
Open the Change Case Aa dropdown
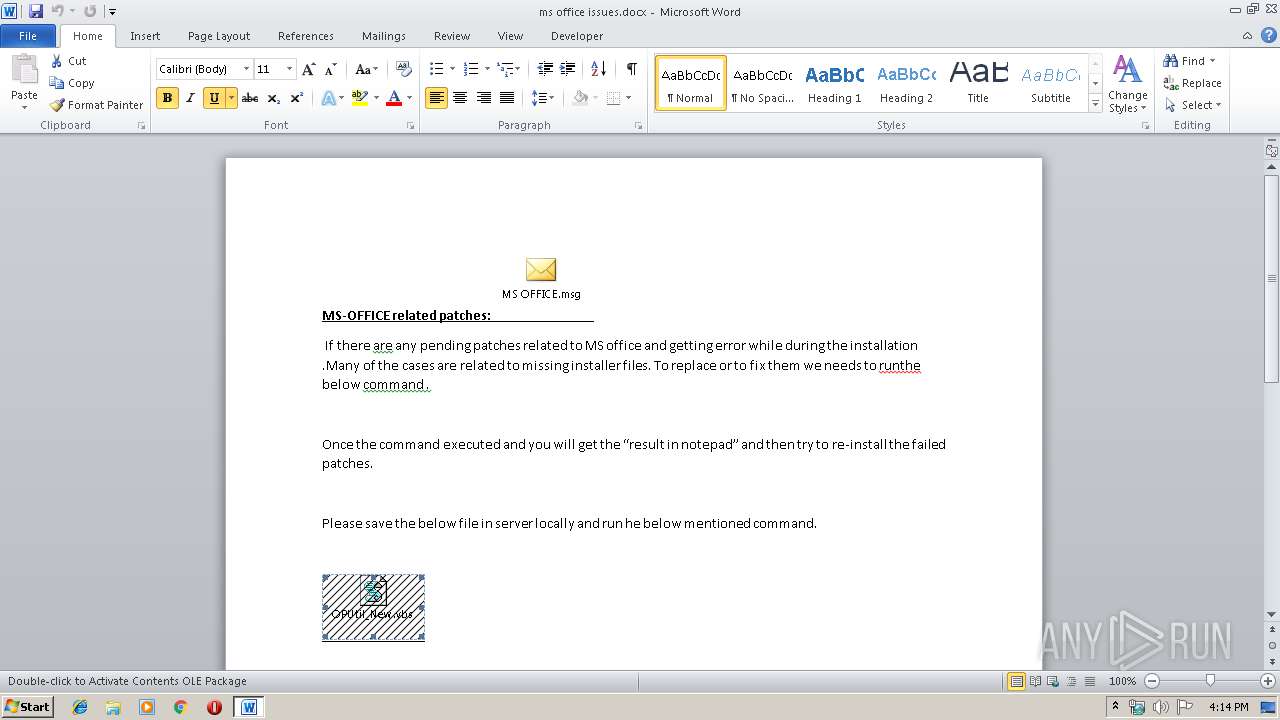366,69
